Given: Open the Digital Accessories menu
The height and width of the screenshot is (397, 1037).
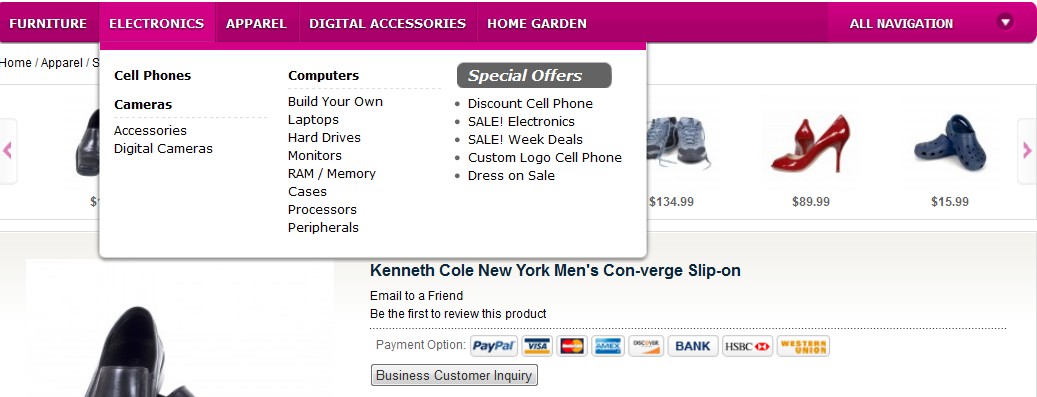Looking at the screenshot, I should click(x=388, y=23).
